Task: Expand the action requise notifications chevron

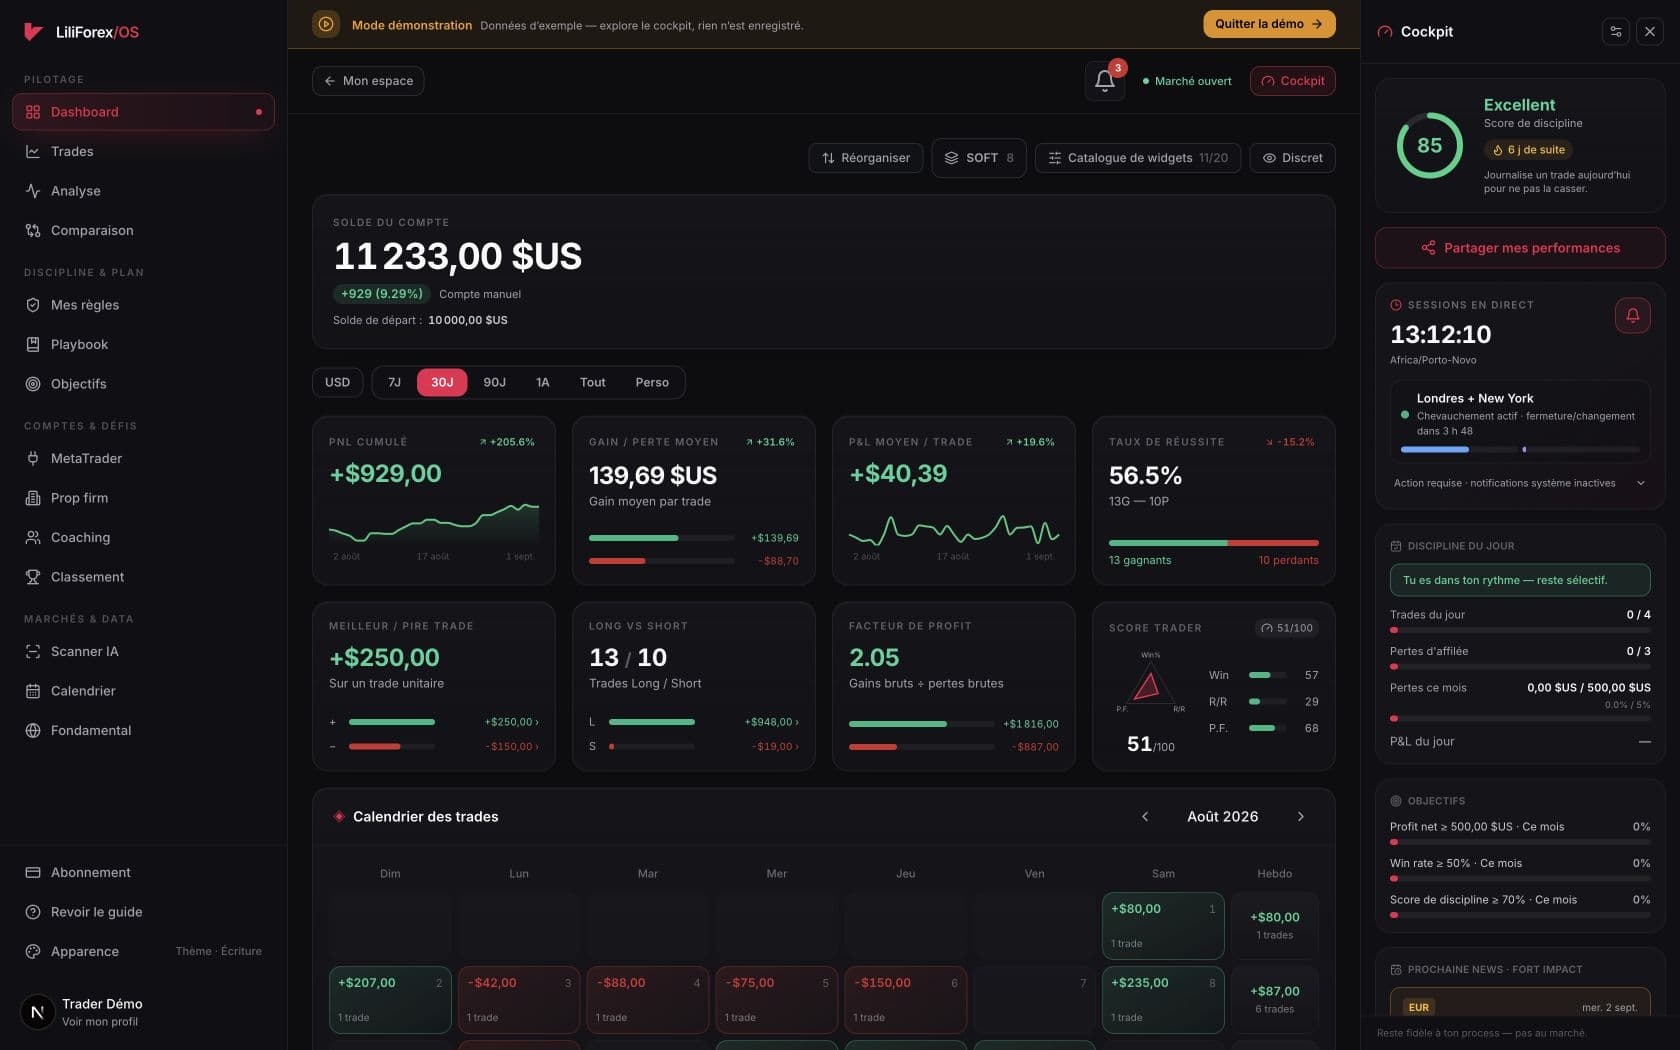Action: [1640, 483]
